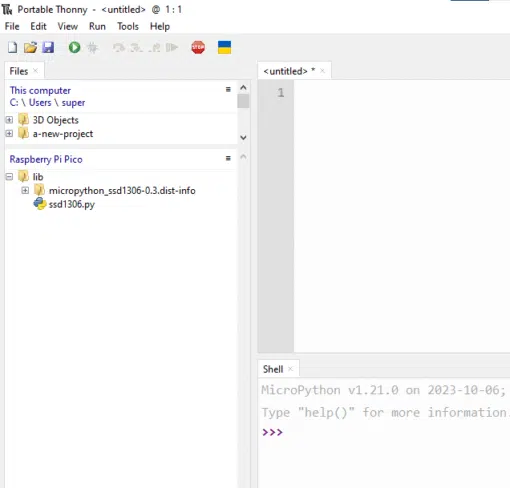Screen dimensions: 510x488
Task: Open the Raspberry Pi Pico pane menu icon
Action: click(x=228, y=158)
